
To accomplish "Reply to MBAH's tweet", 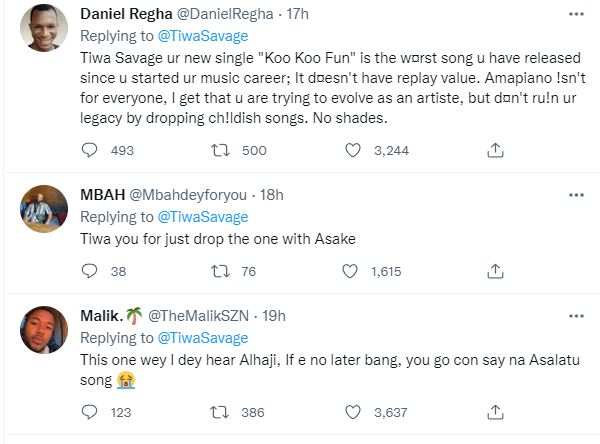I will [x=89, y=270].
